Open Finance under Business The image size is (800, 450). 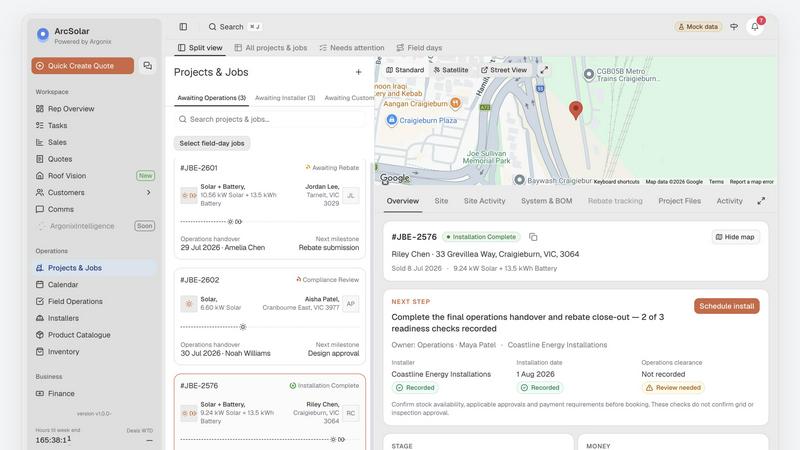click(92, 393)
